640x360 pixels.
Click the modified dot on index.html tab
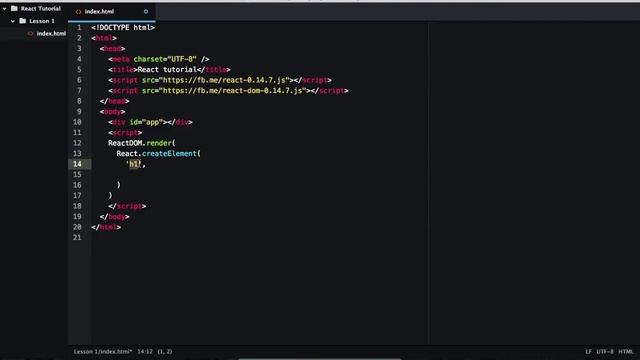coord(146,12)
